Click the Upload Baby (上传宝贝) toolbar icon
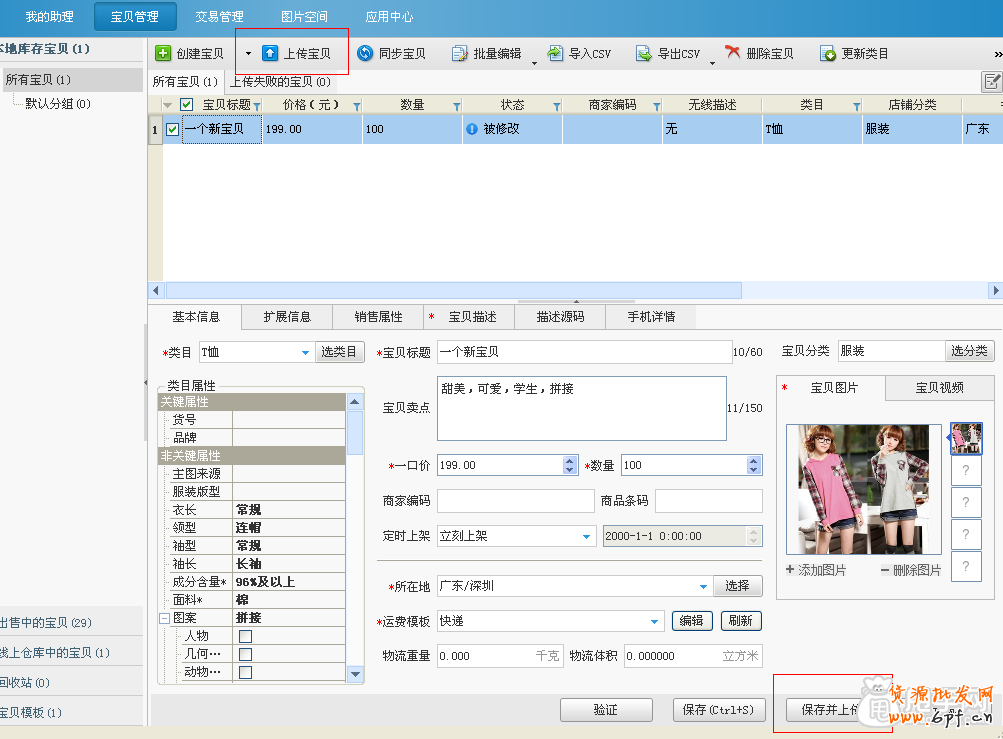Viewport: 1003px width, 739px height. 270,53
